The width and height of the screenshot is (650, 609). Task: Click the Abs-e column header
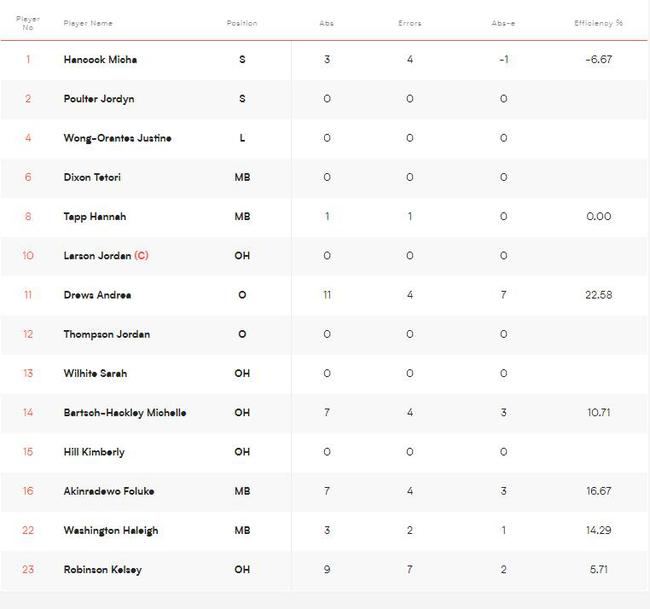pyautogui.click(x=503, y=23)
